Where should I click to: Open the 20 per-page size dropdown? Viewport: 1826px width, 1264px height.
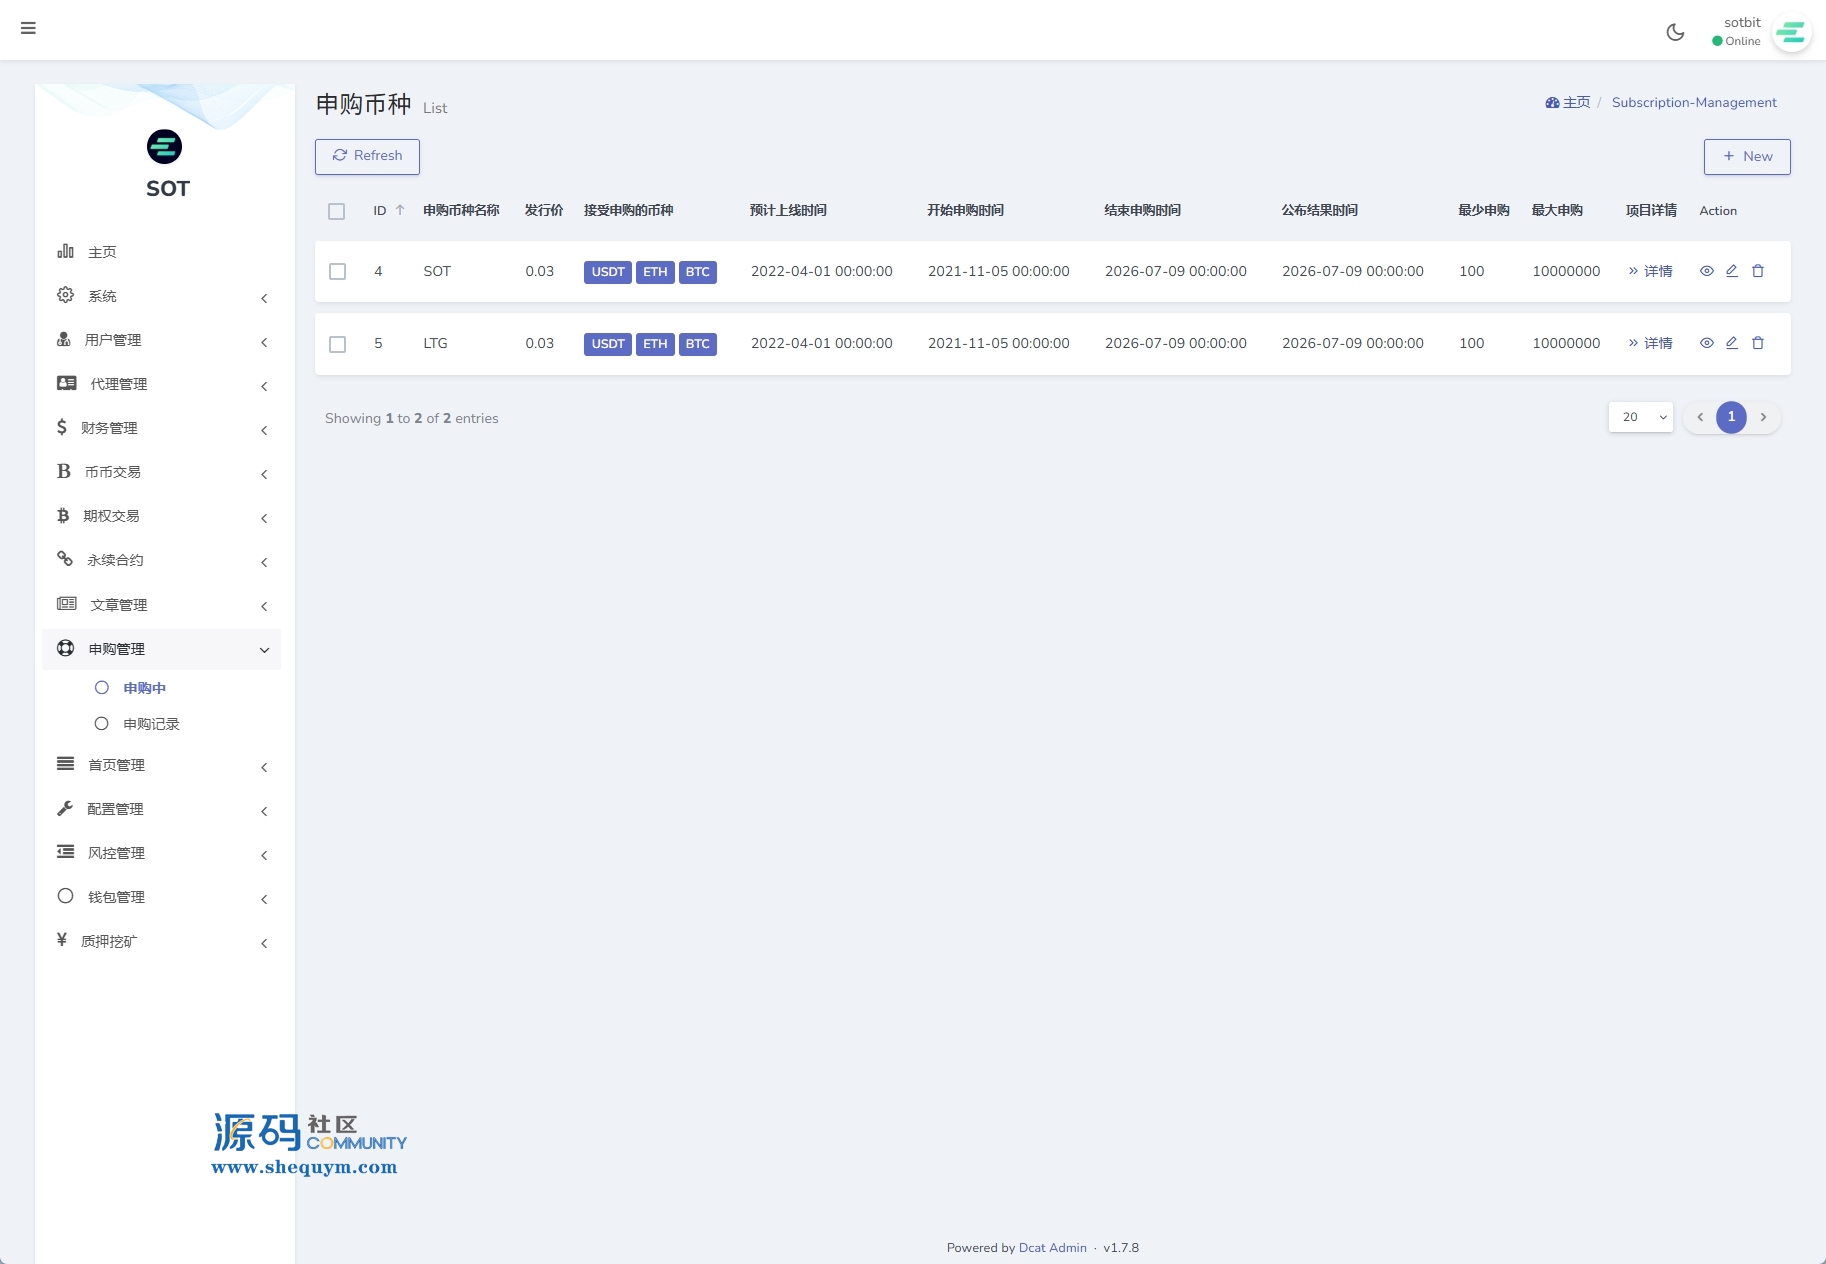tap(1640, 417)
